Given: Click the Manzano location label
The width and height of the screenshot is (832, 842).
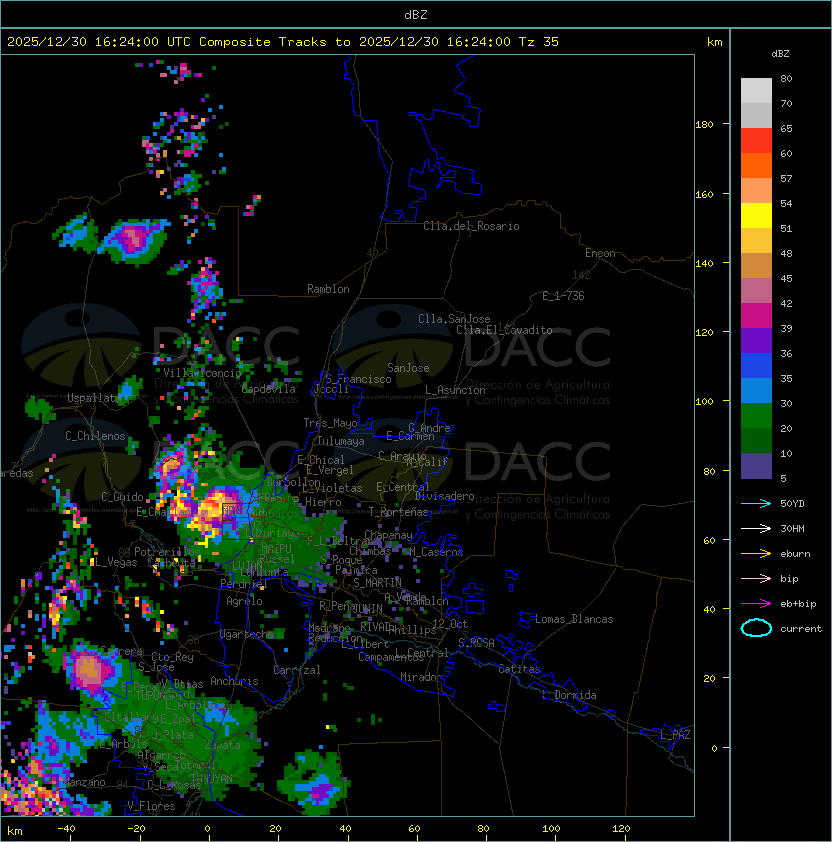Looking at the screenshot, I should pos(84,782).
